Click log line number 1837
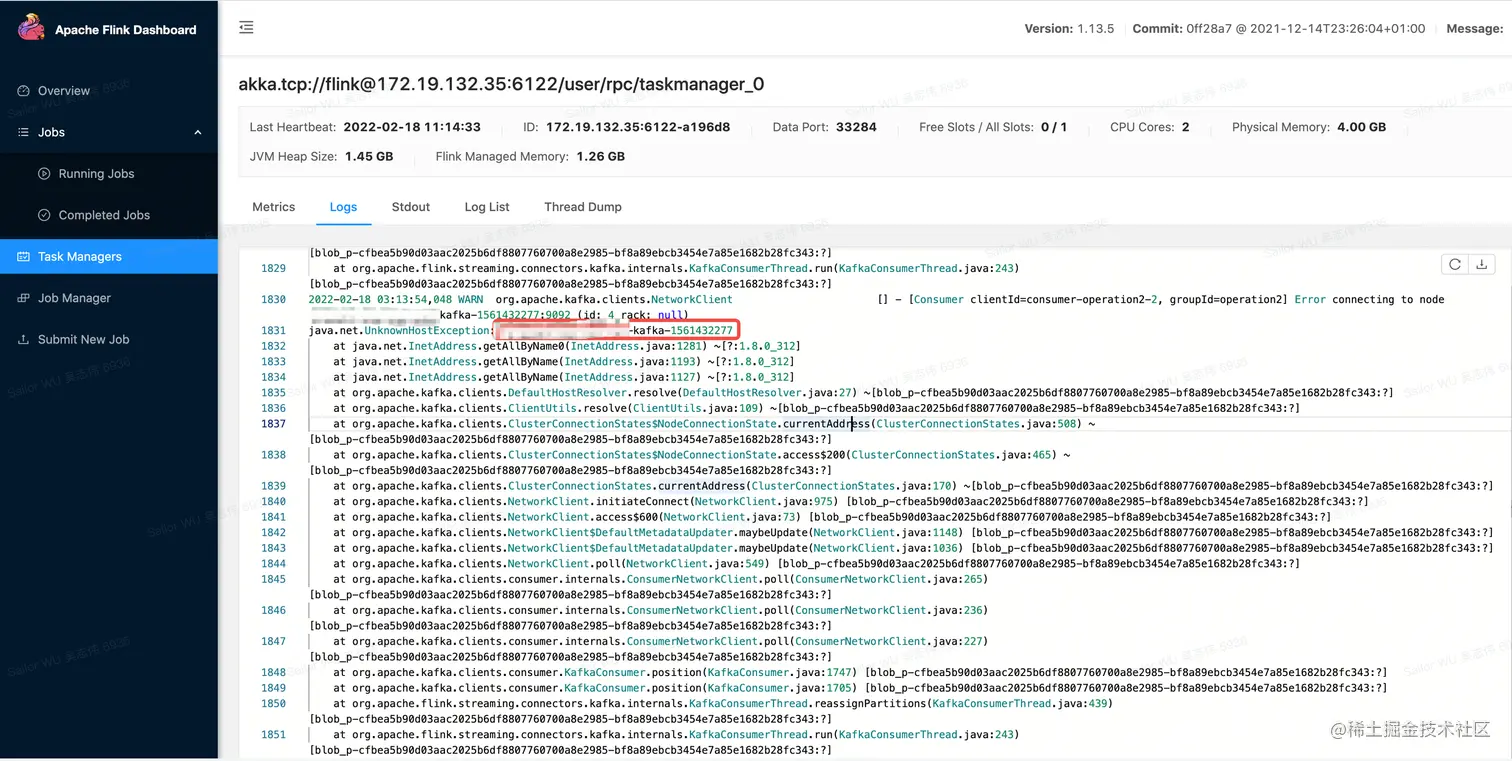This screenshot has width=1512, height=761. [273, 424]
